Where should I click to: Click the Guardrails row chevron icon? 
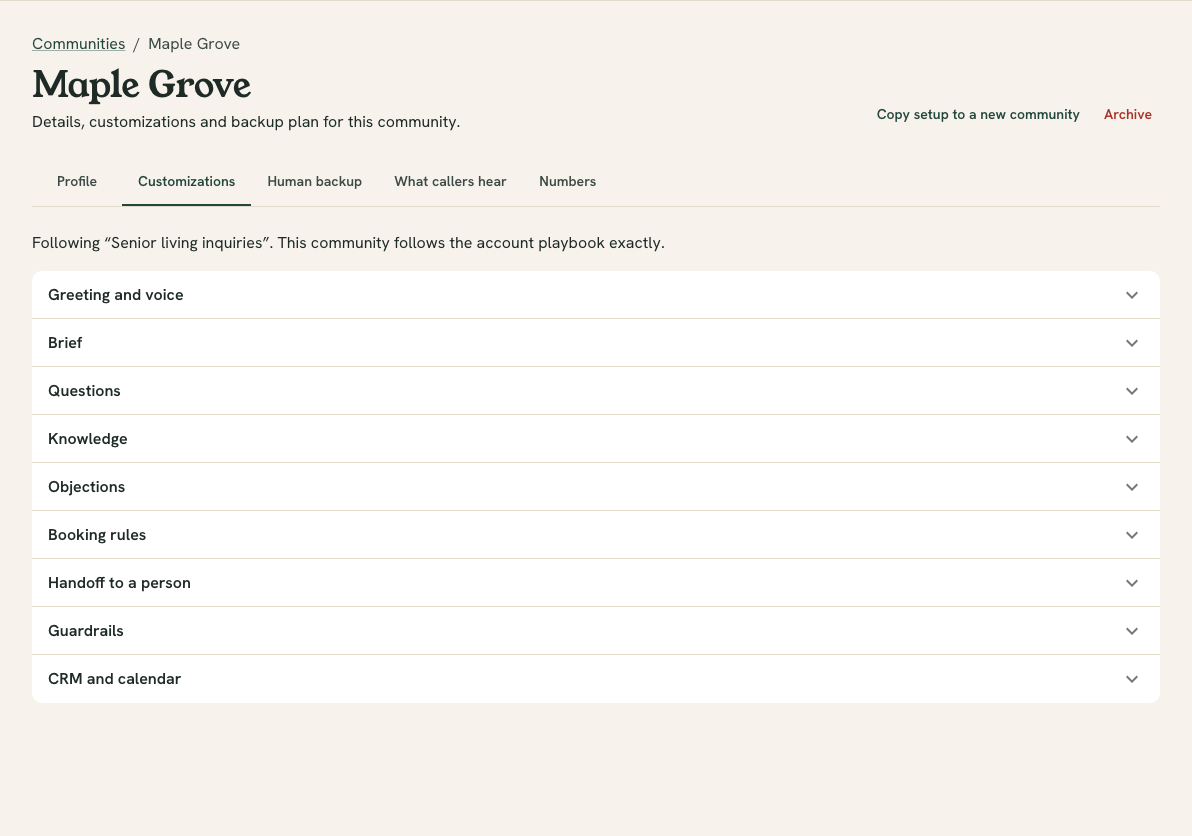[x=1132, y=631]
